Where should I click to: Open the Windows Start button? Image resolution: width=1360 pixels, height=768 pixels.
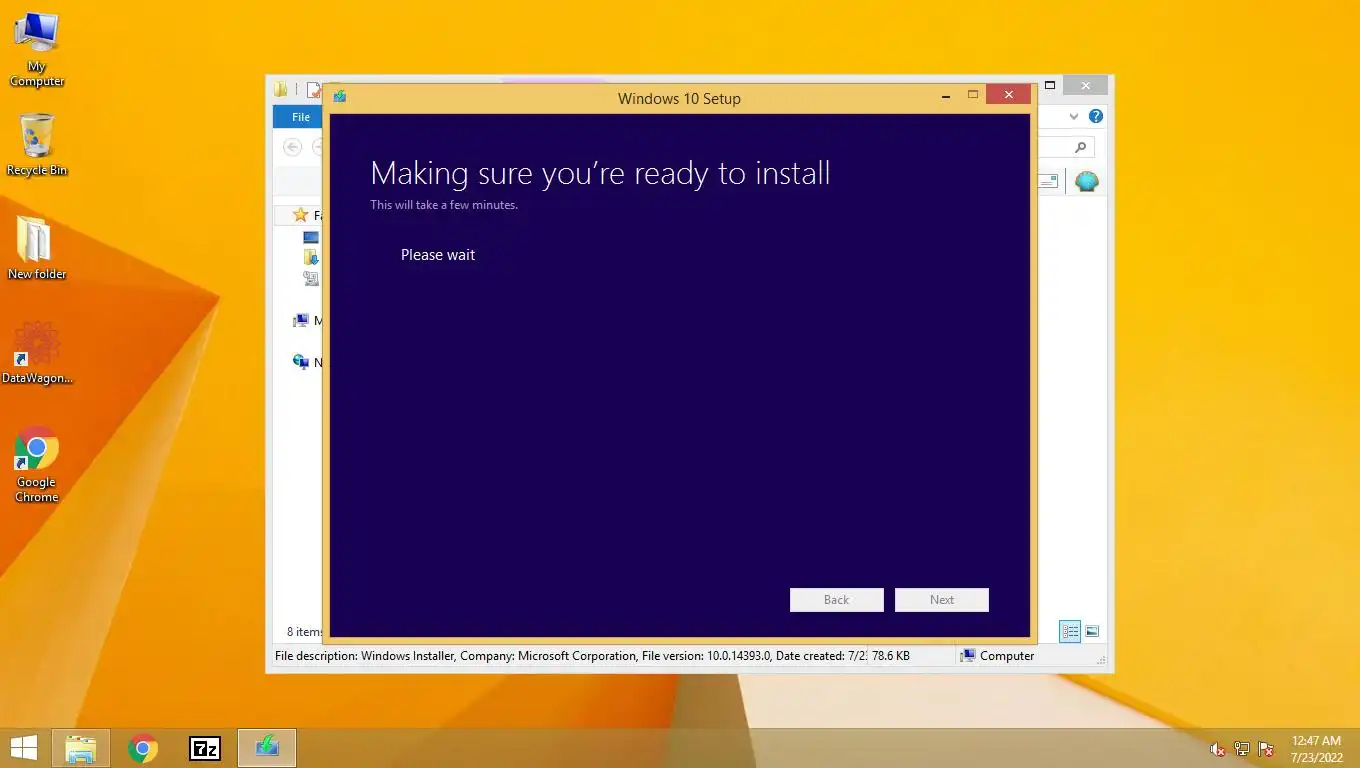click(x=23, y=748)
